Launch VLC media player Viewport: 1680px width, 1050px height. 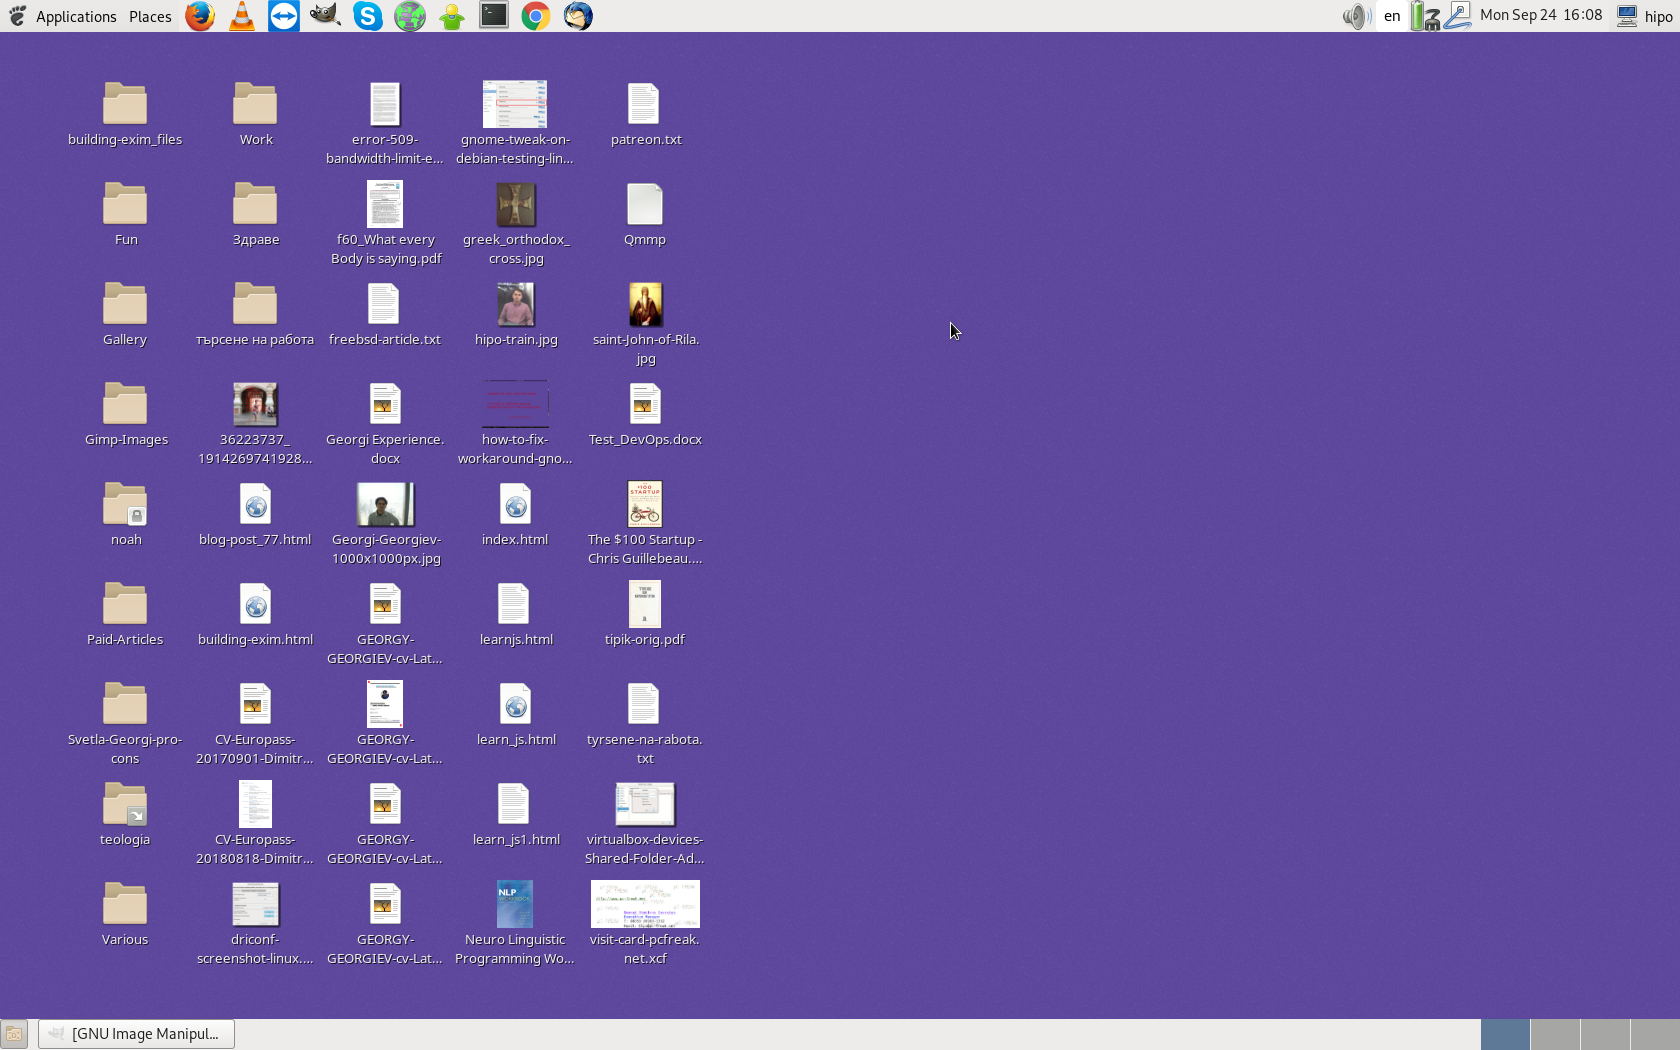tap(241, 16)
